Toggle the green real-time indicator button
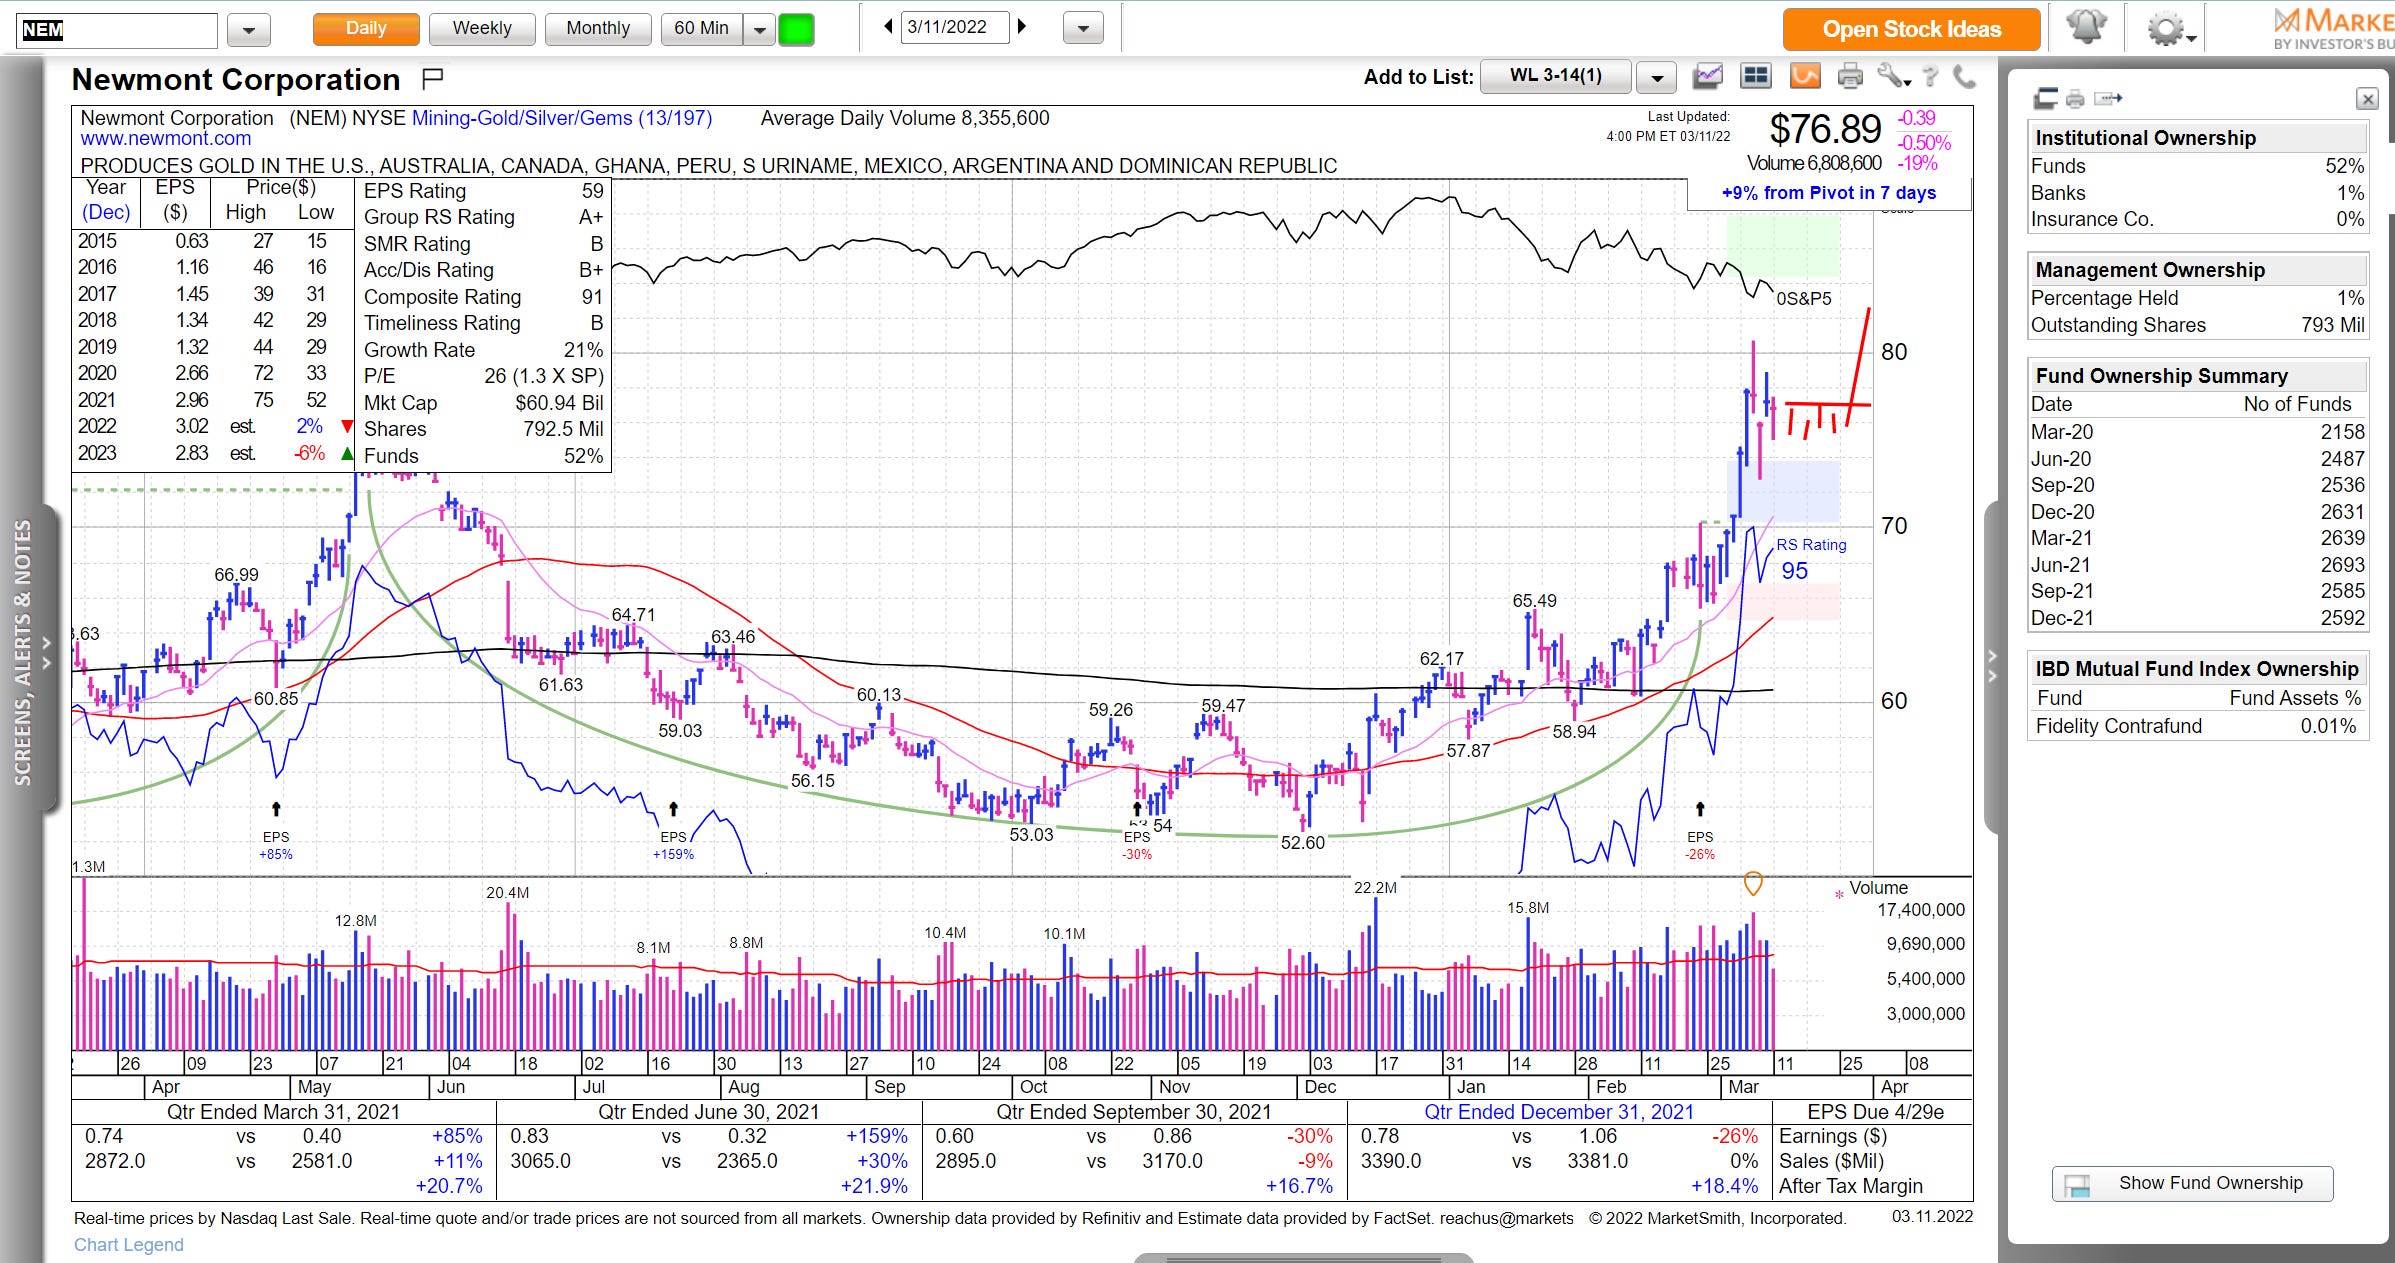 point(797,28)
